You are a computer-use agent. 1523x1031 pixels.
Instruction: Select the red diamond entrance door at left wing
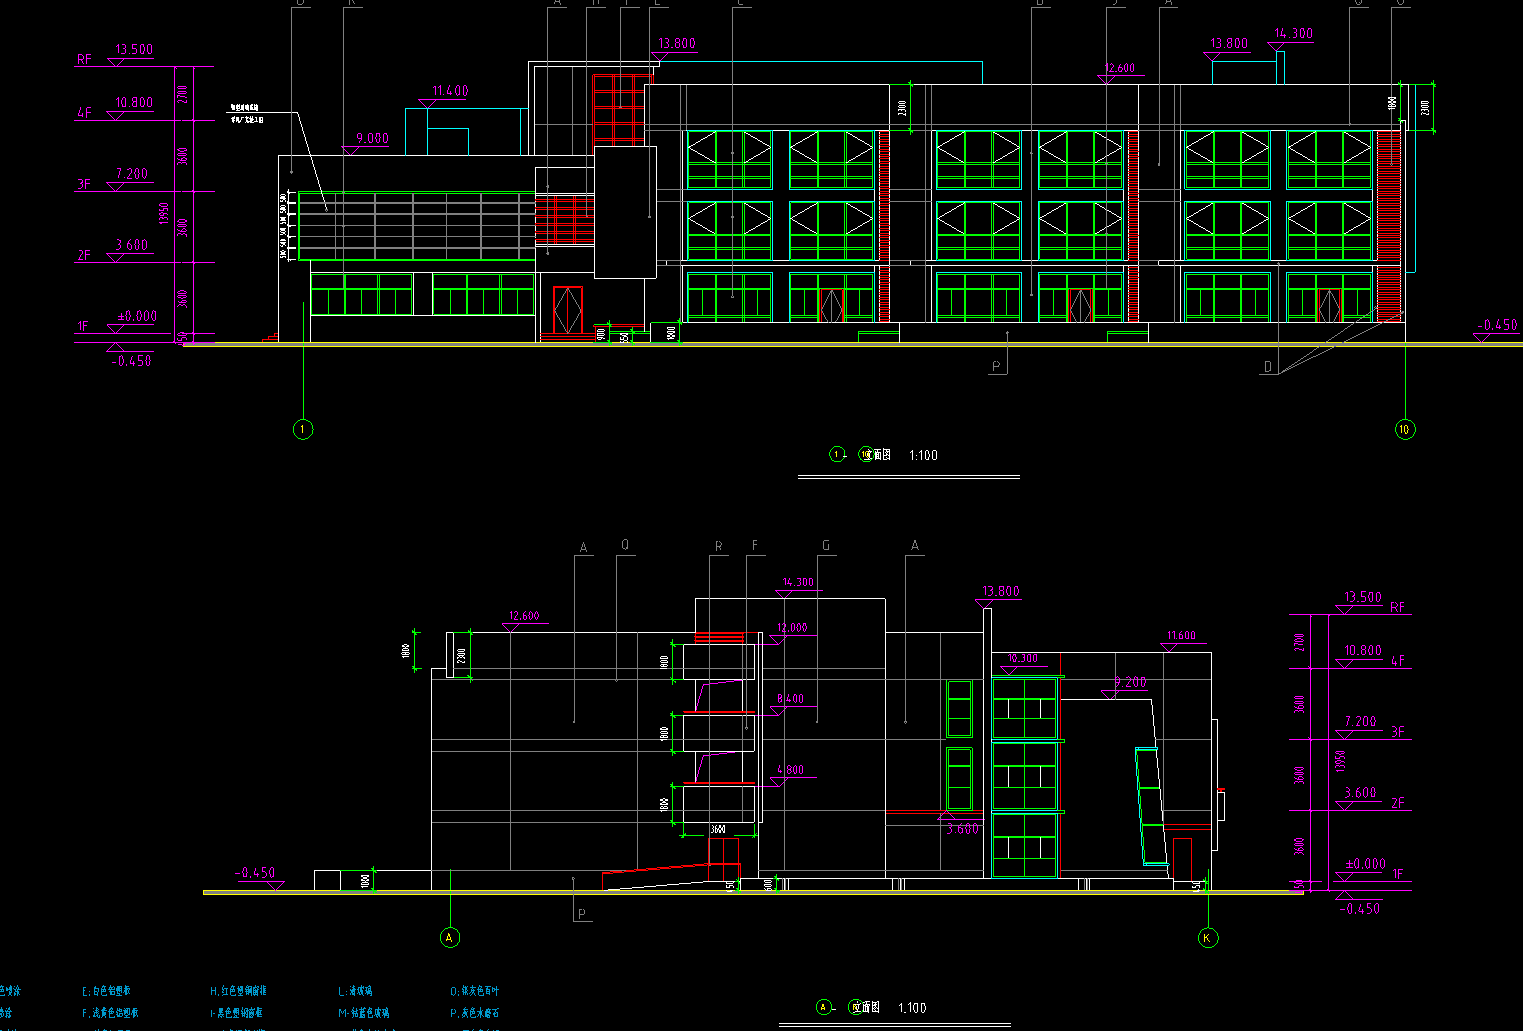click(567, 310)
